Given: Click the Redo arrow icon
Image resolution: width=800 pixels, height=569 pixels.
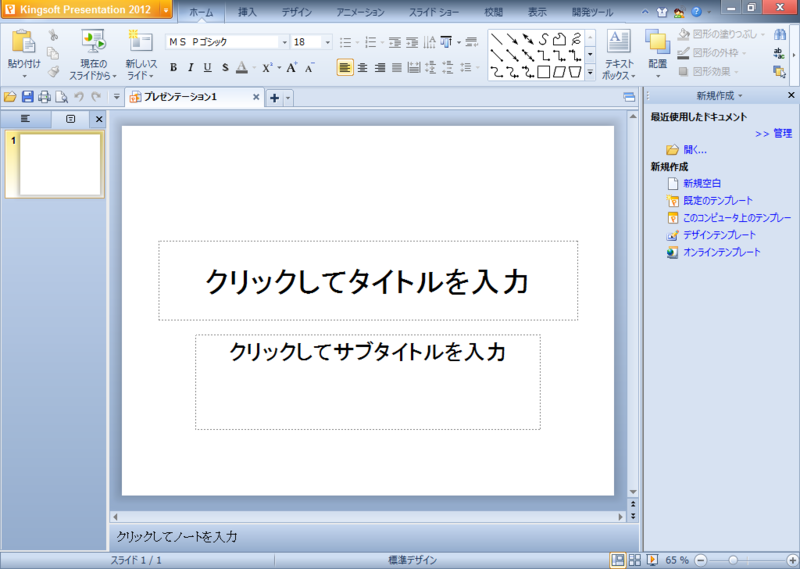Looking at the screenshot, I should click(96, 97).
